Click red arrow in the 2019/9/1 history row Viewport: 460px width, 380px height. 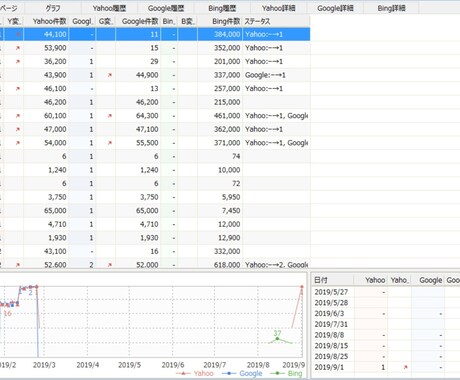coord(405,367)
